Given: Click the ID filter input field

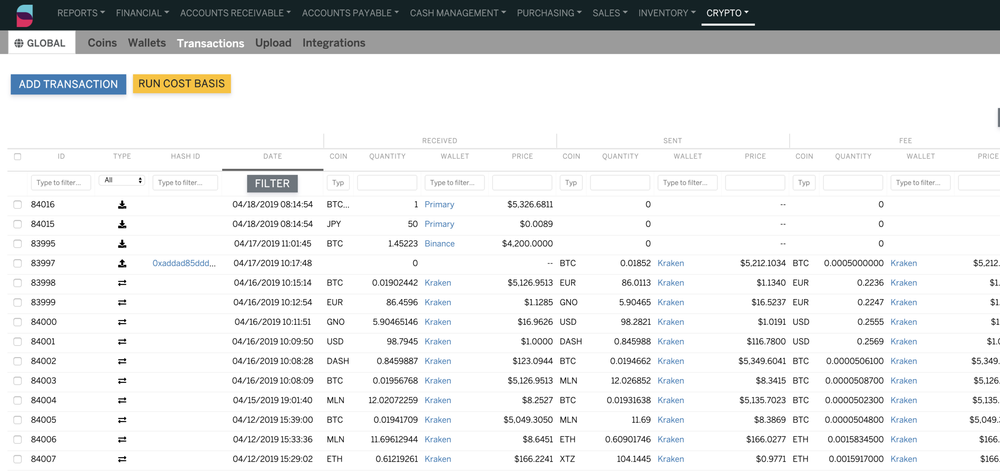Looking at the screenshot, I should [61, 182].
